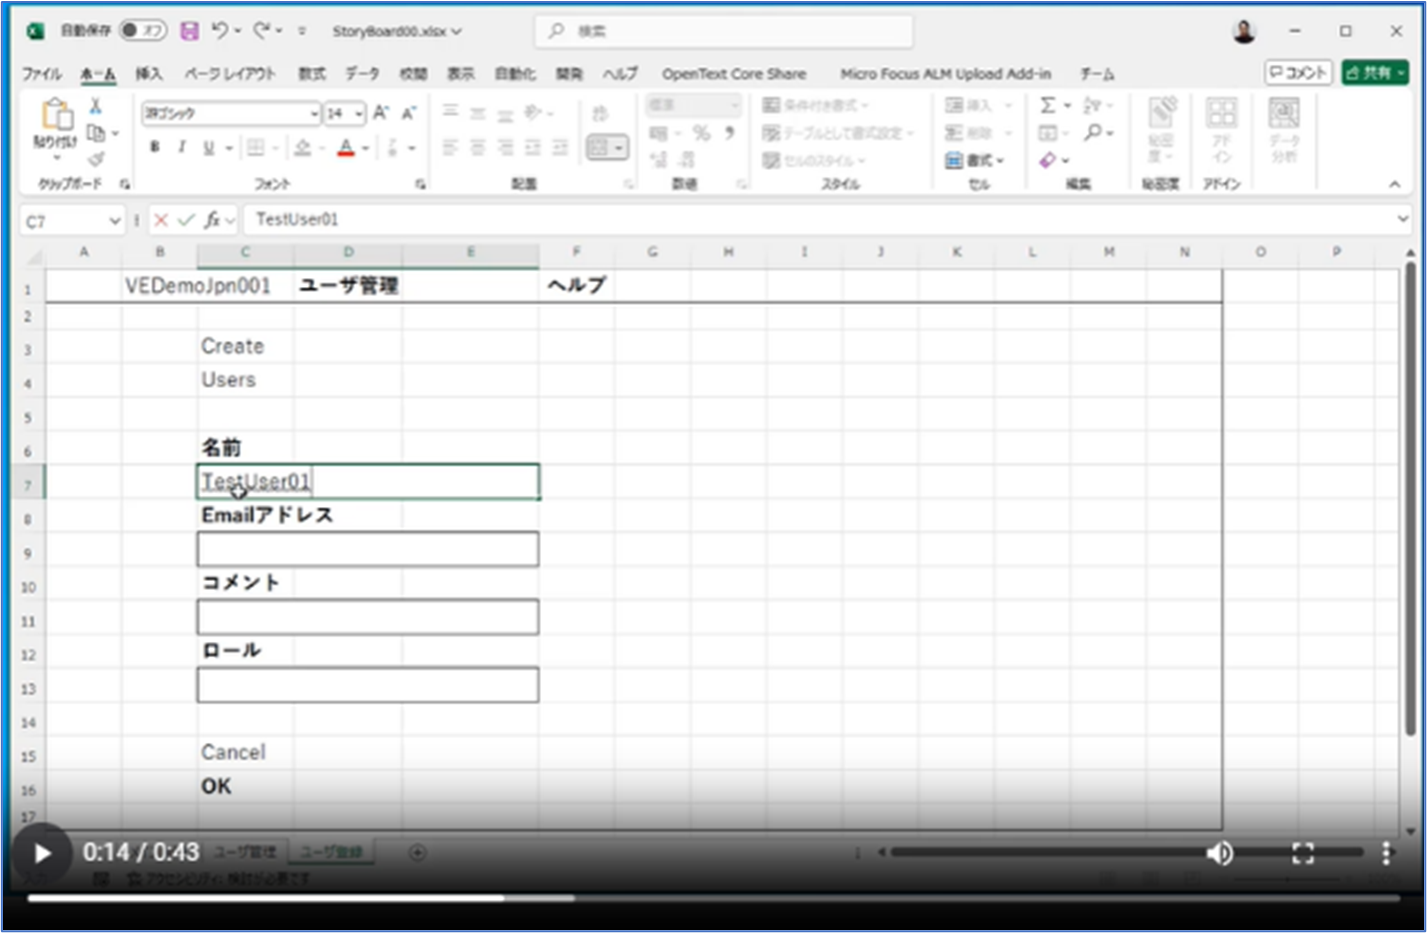Click the コメント button

point(1298,73)
